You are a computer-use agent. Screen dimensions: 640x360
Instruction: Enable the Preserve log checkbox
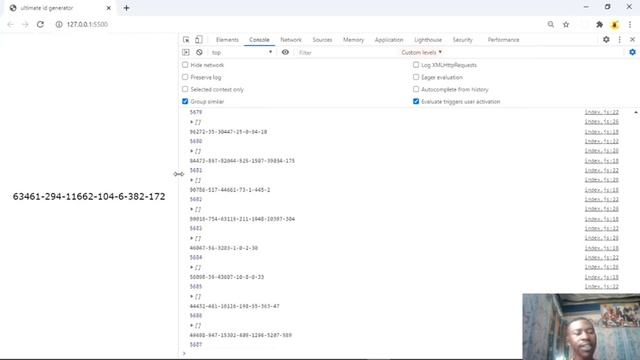tap(185, 77)
